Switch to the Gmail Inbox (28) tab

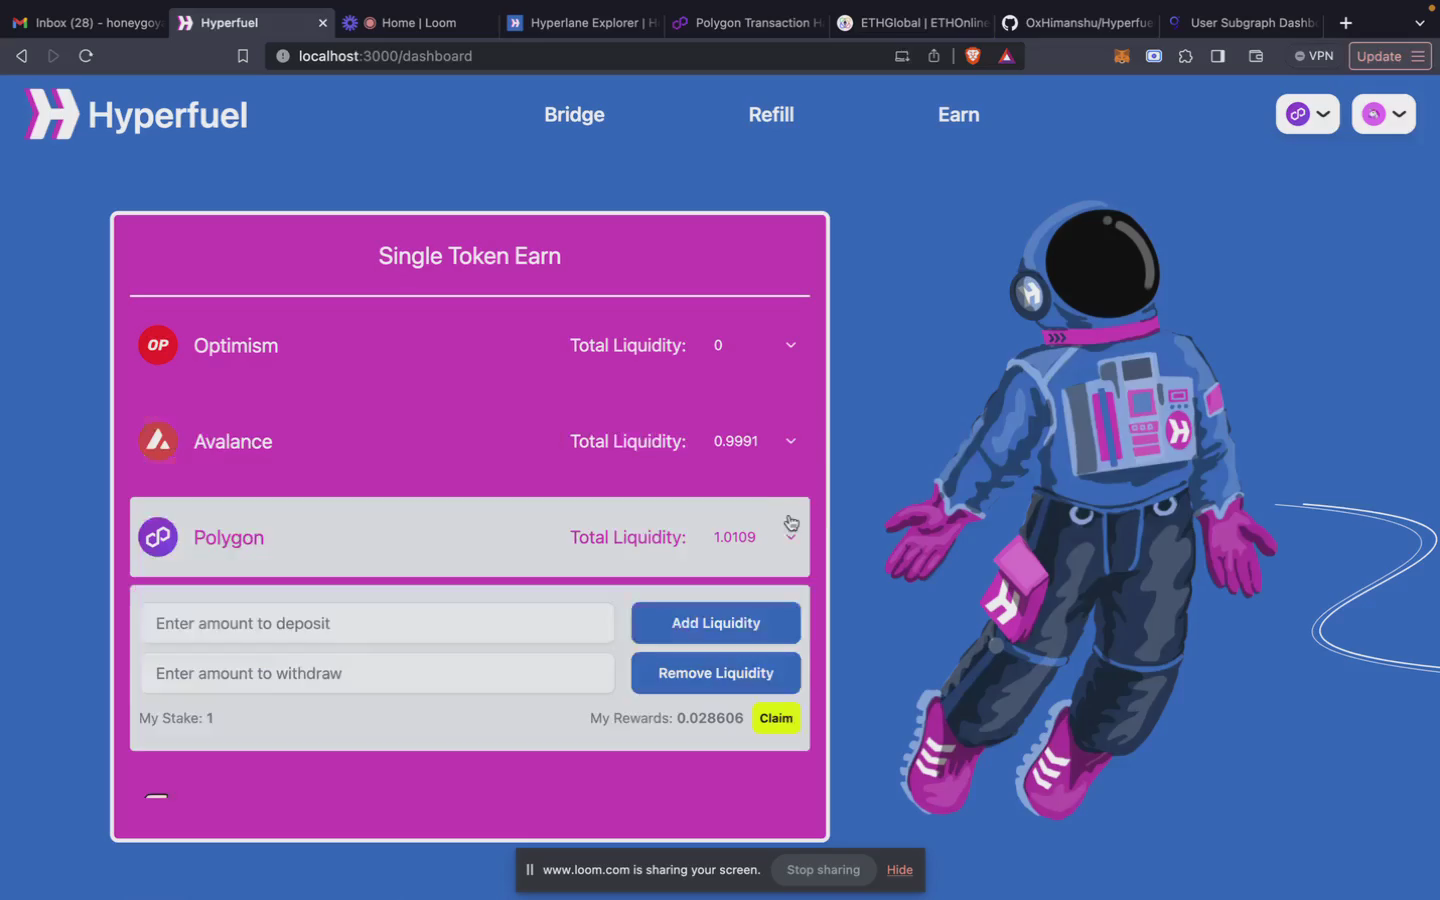[x=85, y=22]
